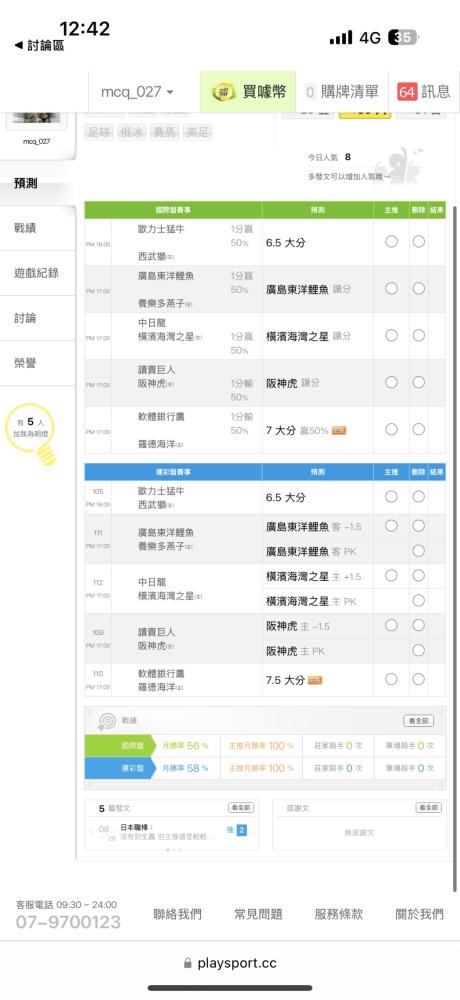The height and width of the screenshot is (1000, 460).
Task: Tap the yellow lightbulb follower icon
Action: click(x=32, y=433)
